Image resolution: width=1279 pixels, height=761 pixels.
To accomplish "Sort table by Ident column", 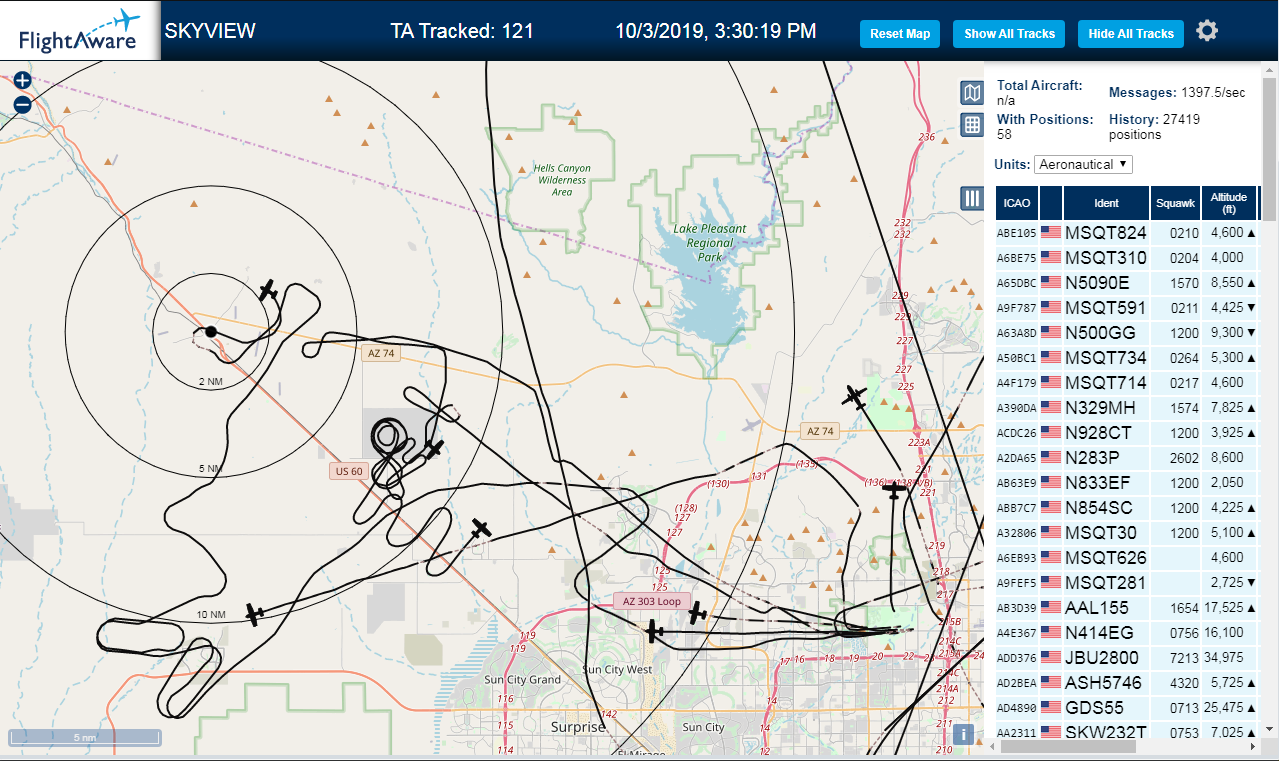I will pos(1106,203).
